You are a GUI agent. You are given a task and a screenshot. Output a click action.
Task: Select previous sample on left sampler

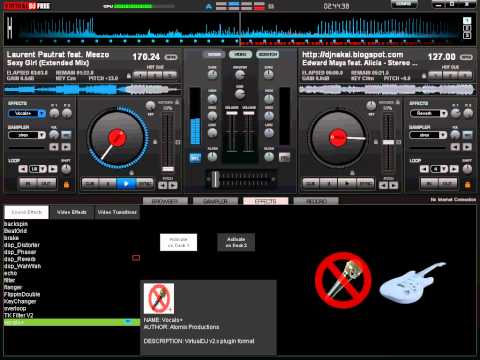click(54, 147)
